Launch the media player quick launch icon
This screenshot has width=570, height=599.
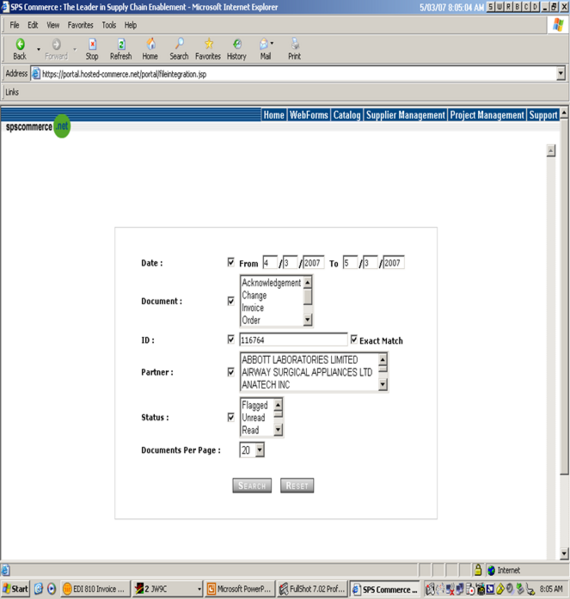pos(52,589)
